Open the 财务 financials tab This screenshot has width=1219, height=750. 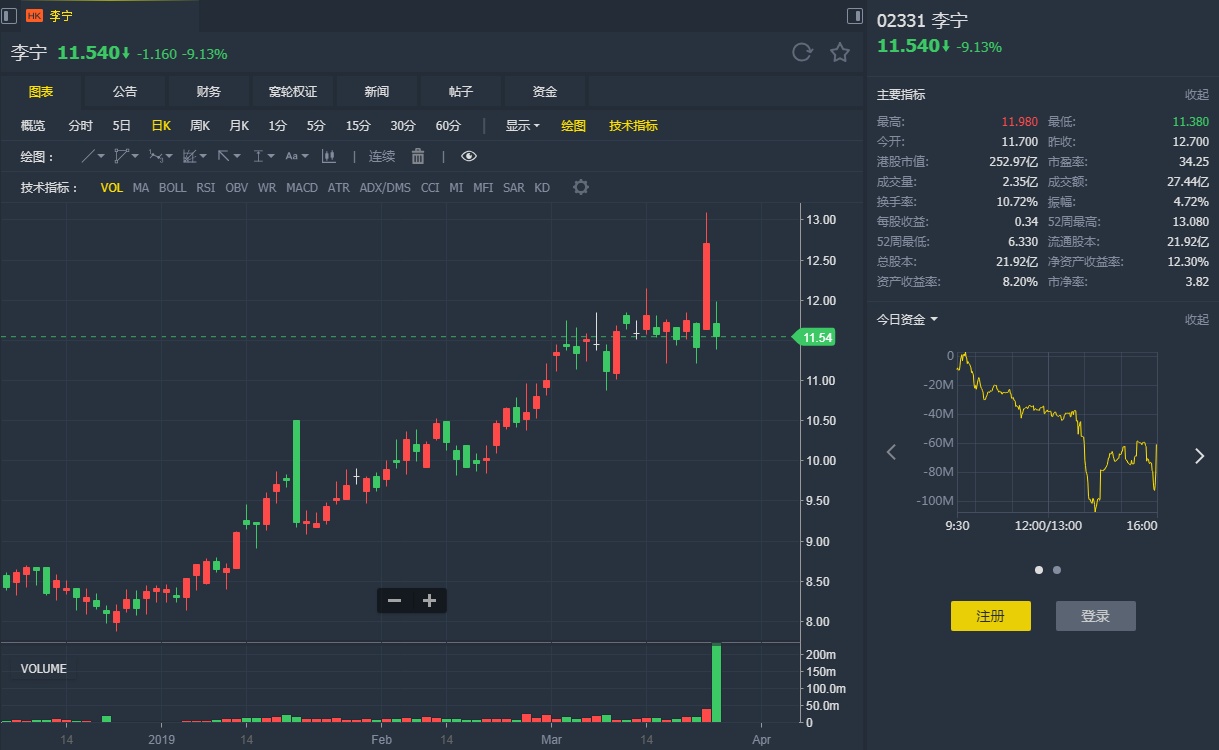tap(209, 91)
